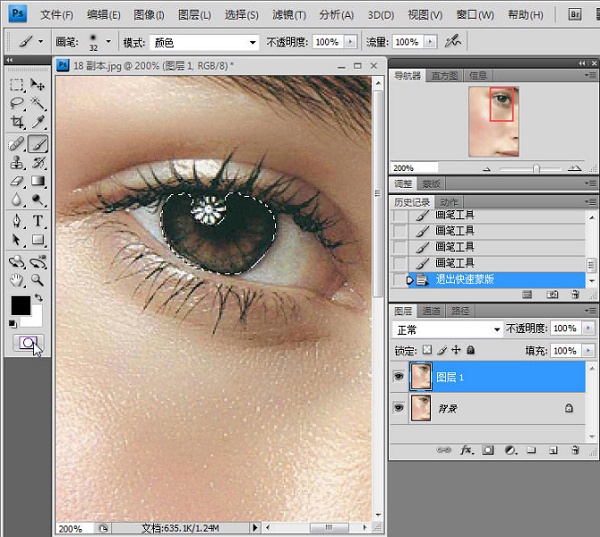
Task: Add layer mask button
Action: (488, 450)
